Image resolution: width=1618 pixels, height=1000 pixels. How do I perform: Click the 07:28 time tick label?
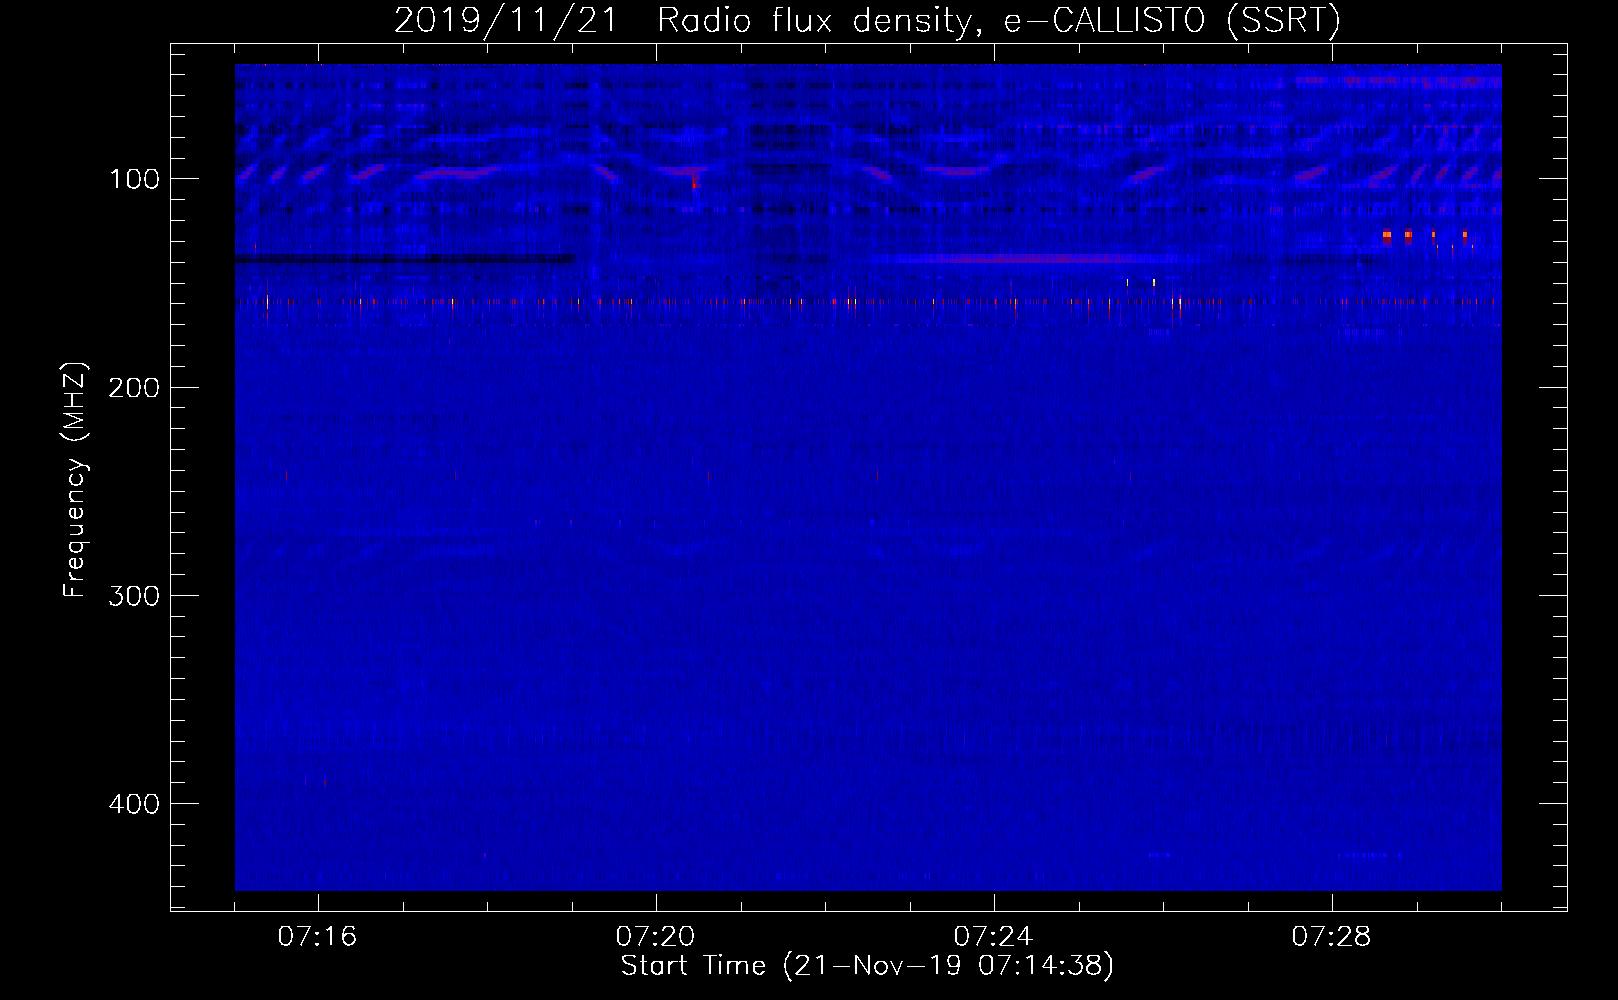click(1331, 936)
